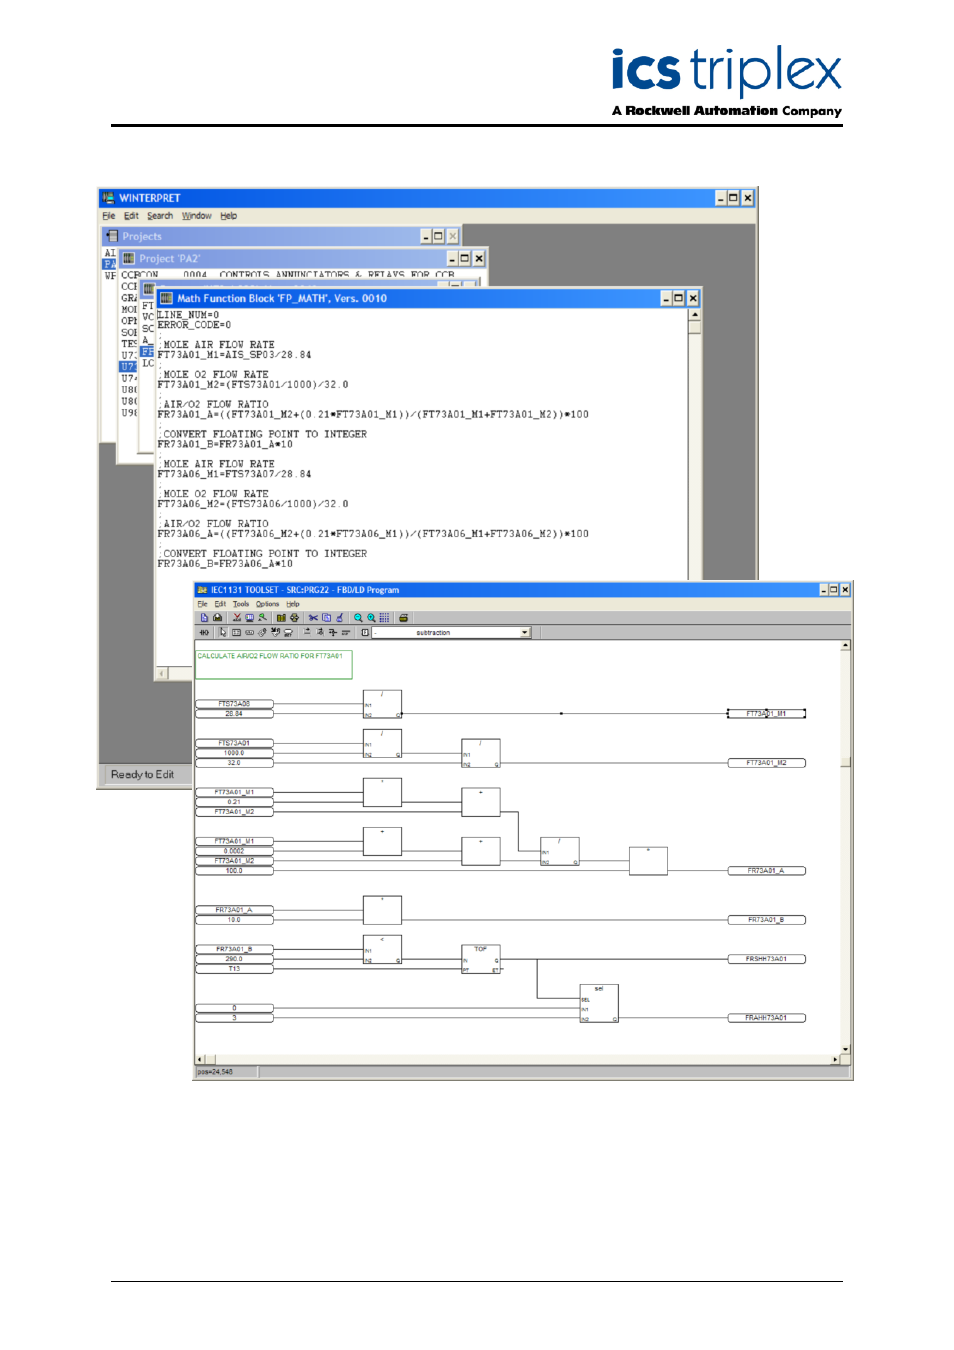Select the variable box insert tool
The height and width of the screenshot is (1350, 954).
(x=249, y=632)
